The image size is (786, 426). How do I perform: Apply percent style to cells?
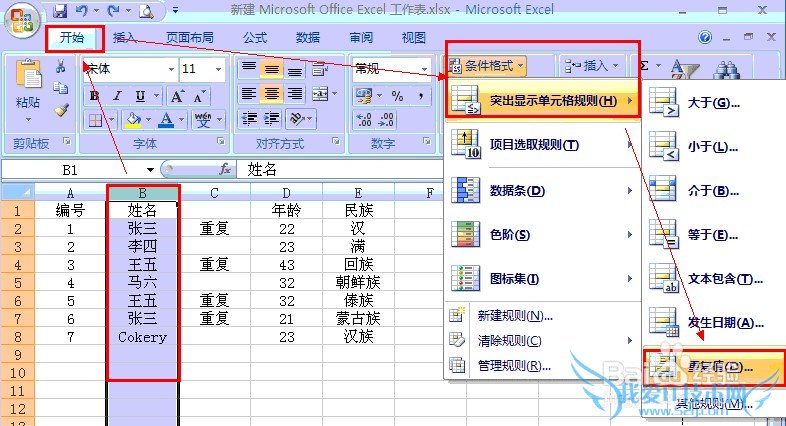pos(398,96)
